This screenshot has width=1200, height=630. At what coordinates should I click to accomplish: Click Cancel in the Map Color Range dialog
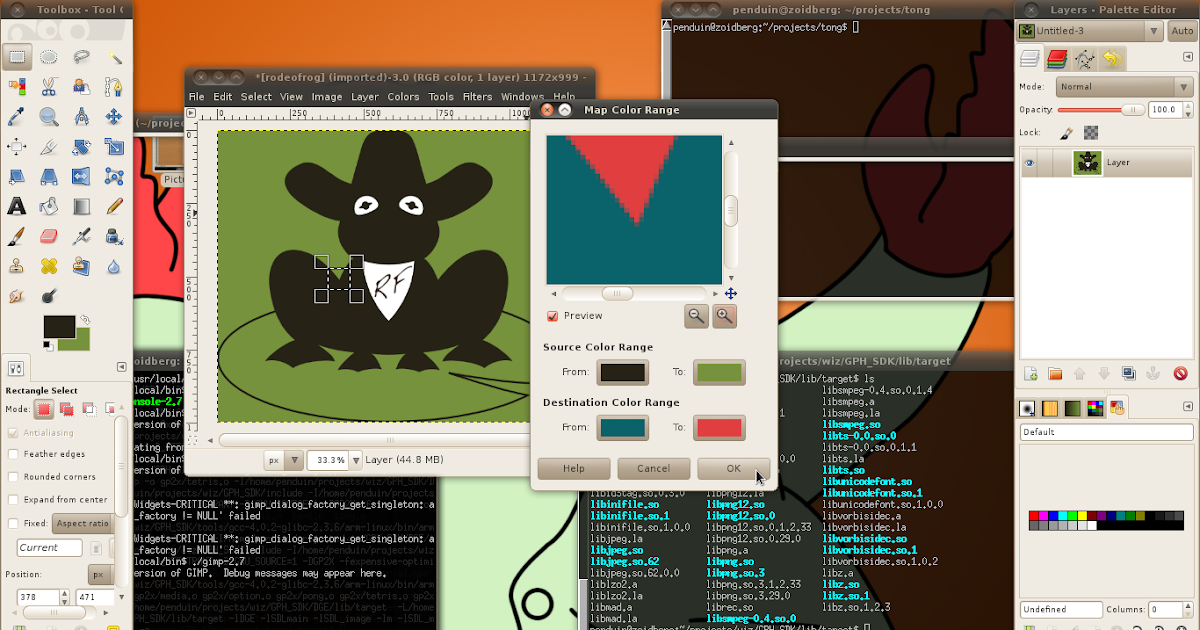653,468
